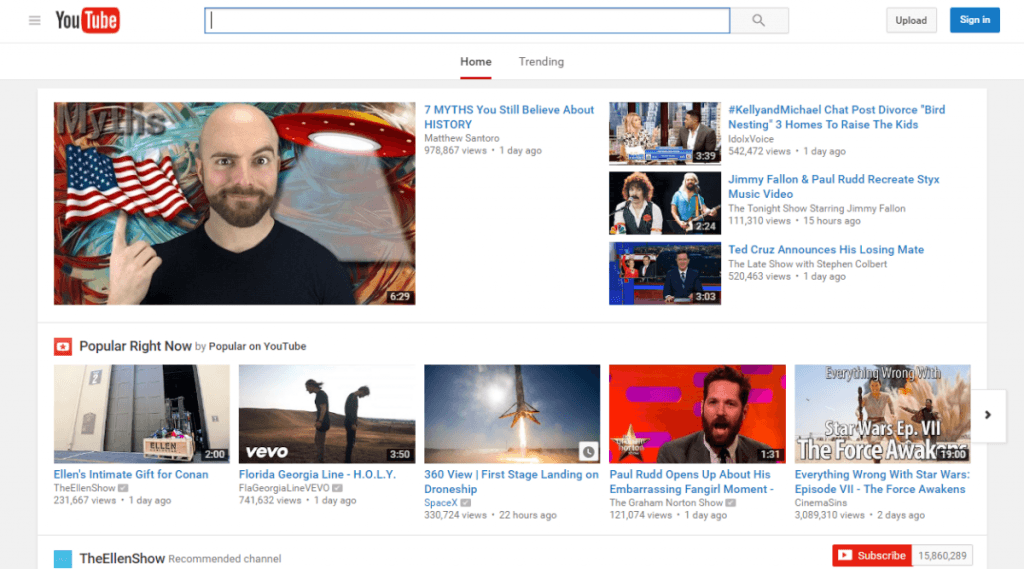
Task: Open Ellen's Intimate Gift for Conan link
Action: click(x=131, y=474)
